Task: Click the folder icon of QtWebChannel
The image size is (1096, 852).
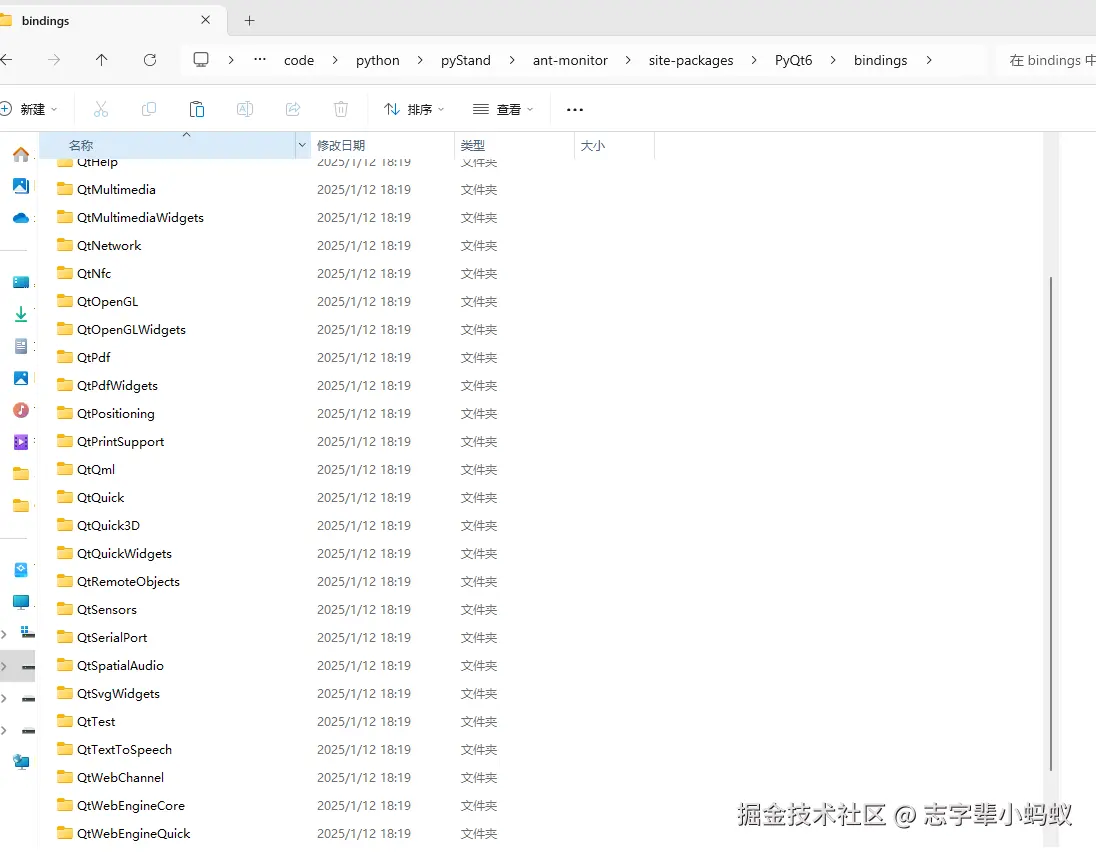Action: [65, 777]
